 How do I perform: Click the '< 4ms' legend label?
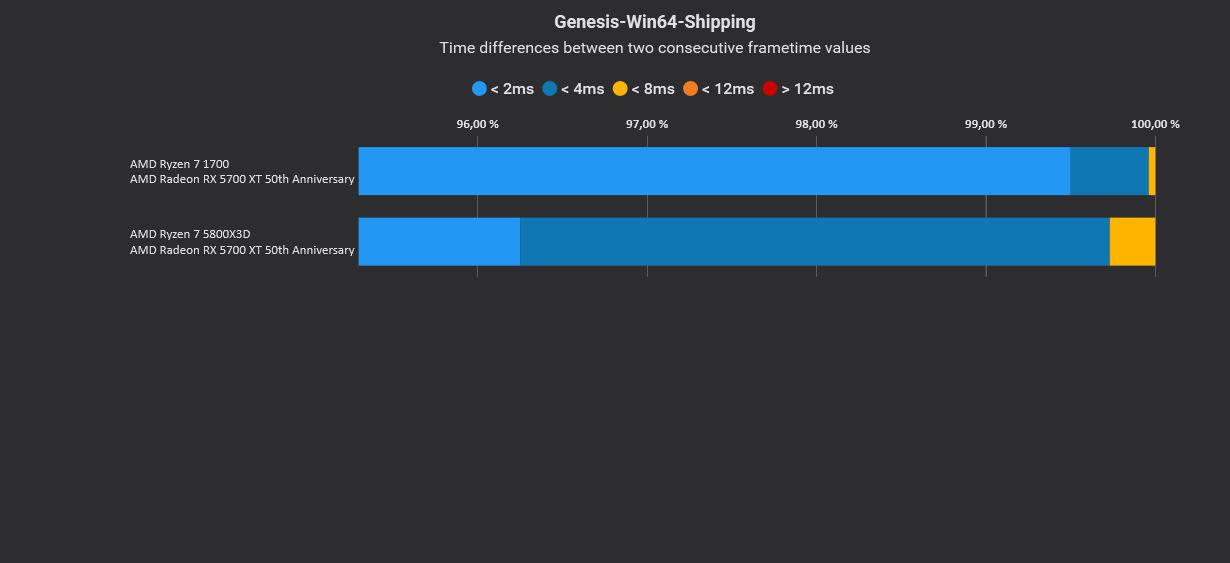pos(582,89)
